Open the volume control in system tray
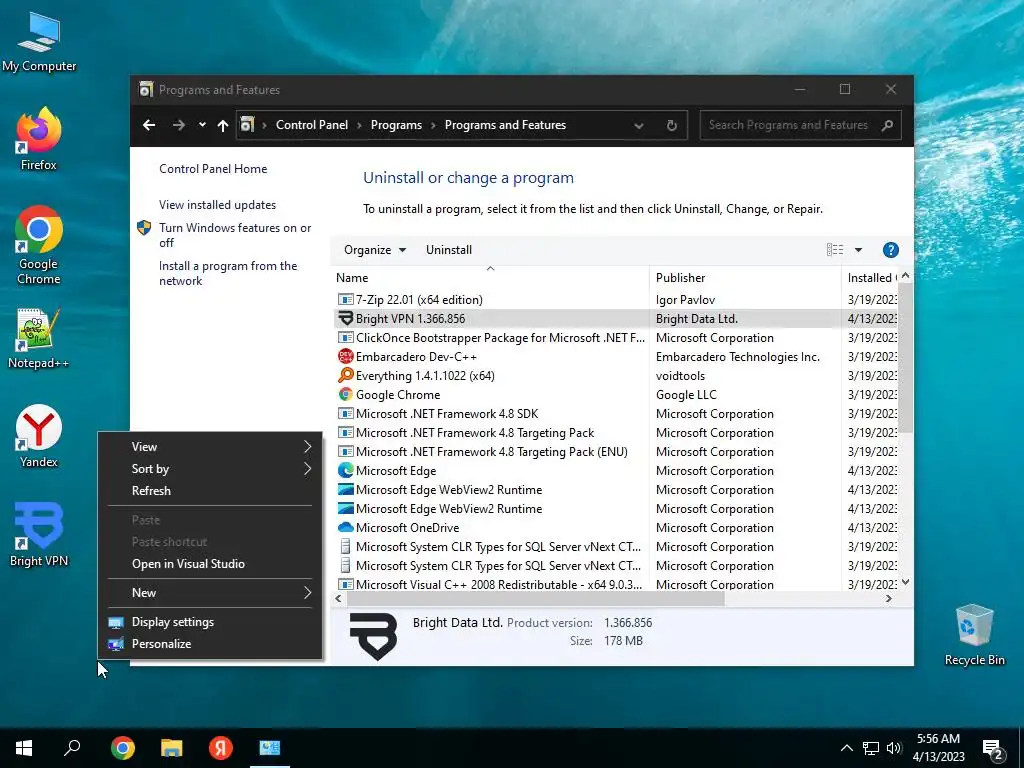1024x768 pixels. click(x=894, y=748)
